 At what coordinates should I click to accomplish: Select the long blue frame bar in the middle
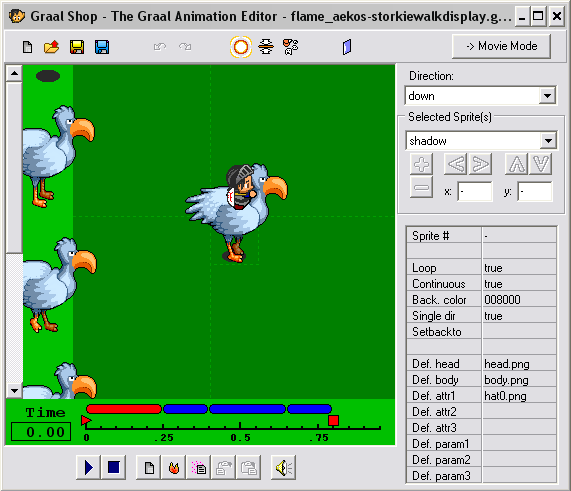(247, 409)
